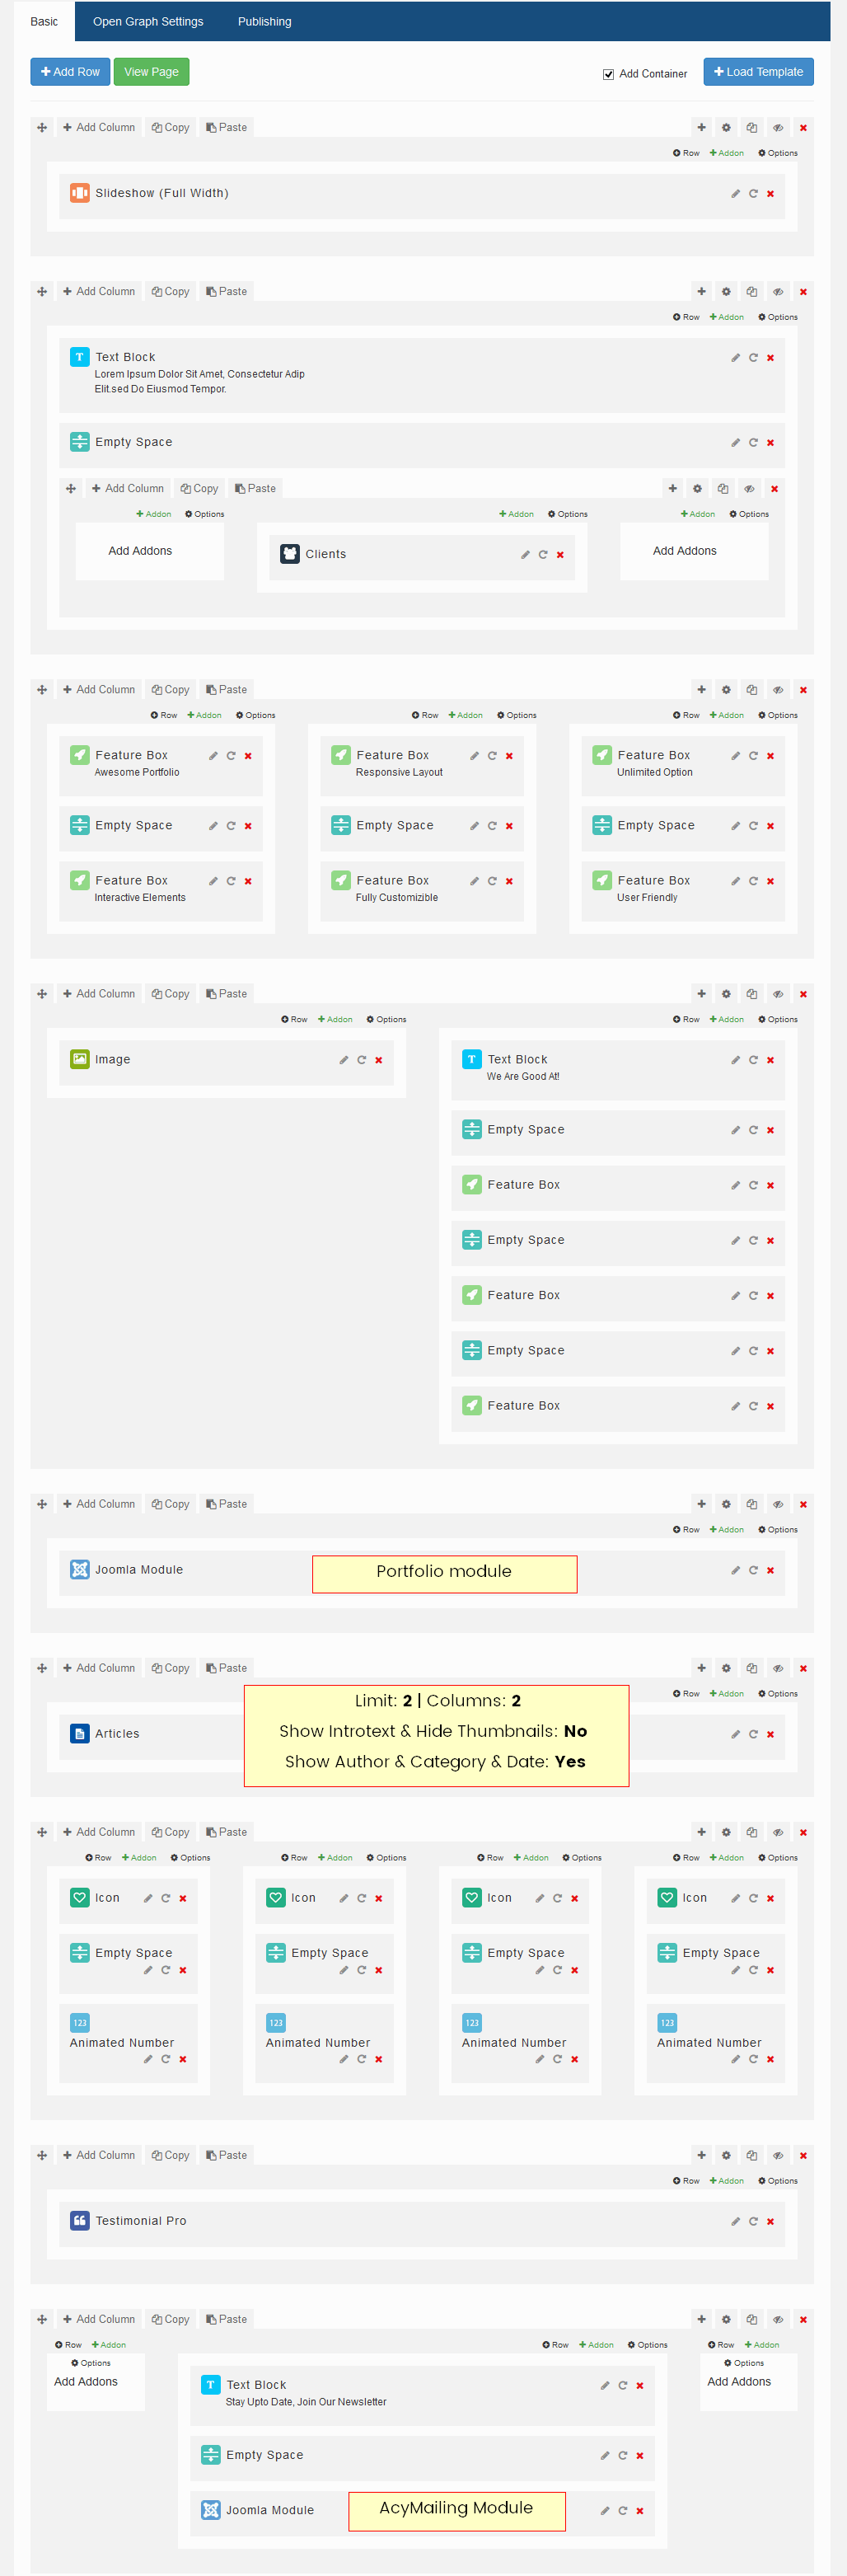Screen dimensions: 847x2576
Task: Duplicate the row containing the Image addon
Action: tap(751, 994)
